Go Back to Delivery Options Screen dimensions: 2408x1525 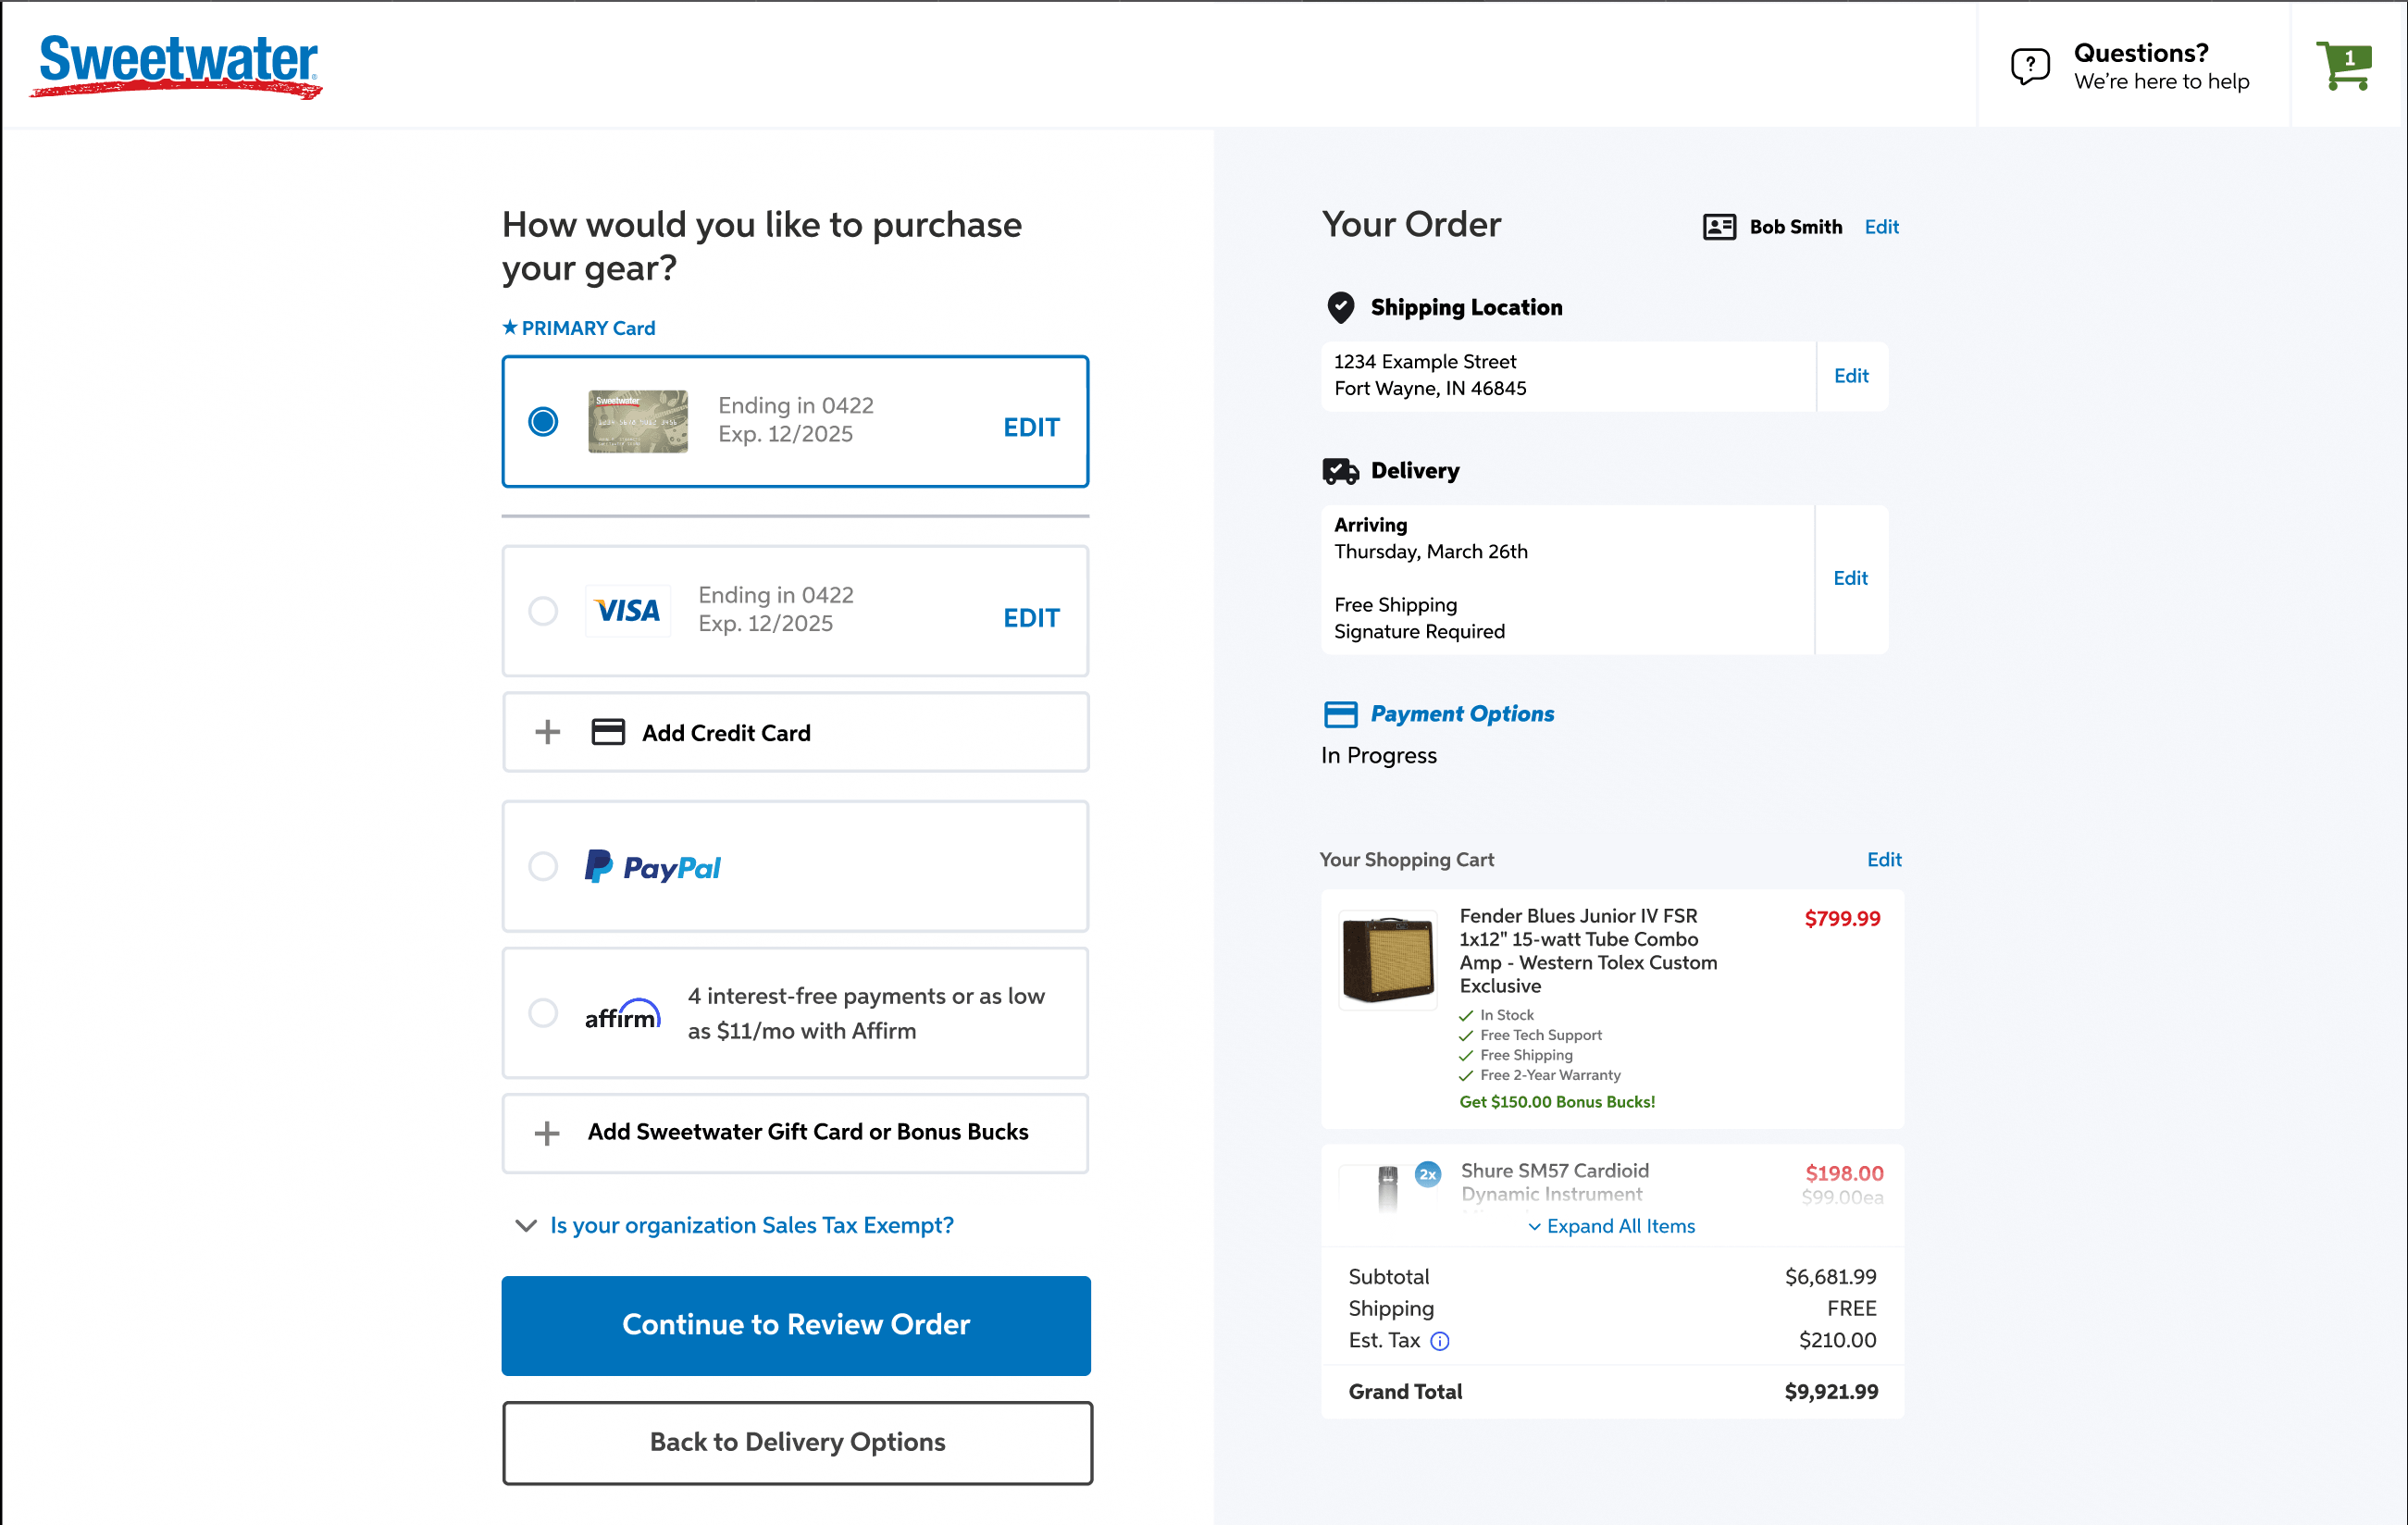[x=796, y=1442]
